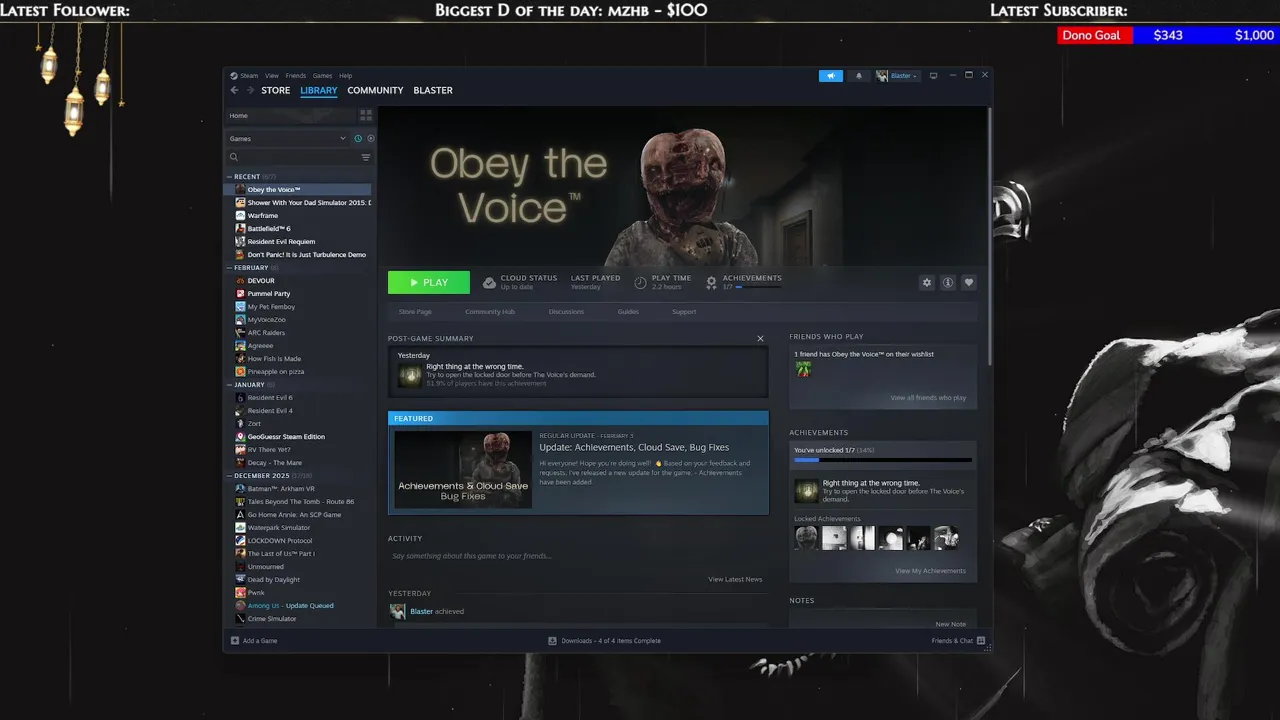The height and width of the screenshot is (720, 1280).
Task: Open Friends & Chat icon
Action: 981,641
